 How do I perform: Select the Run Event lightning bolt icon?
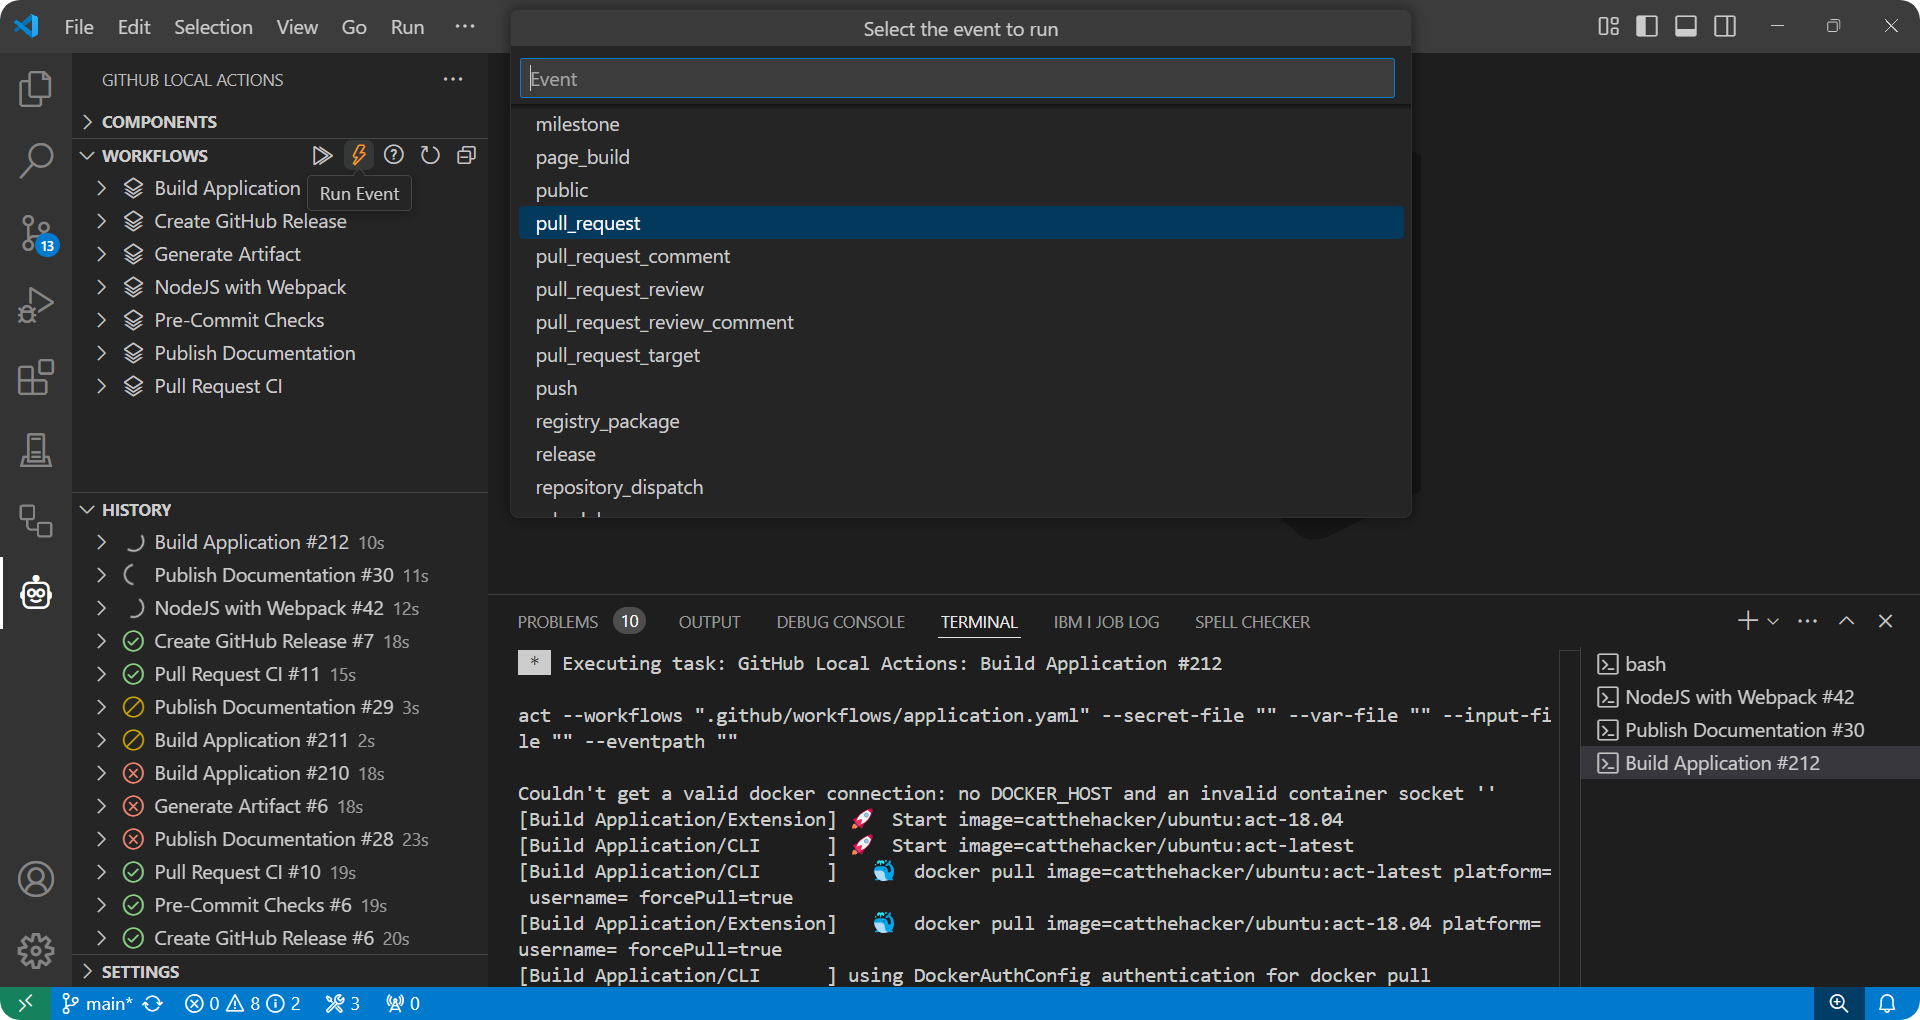(x=359, y=155)
